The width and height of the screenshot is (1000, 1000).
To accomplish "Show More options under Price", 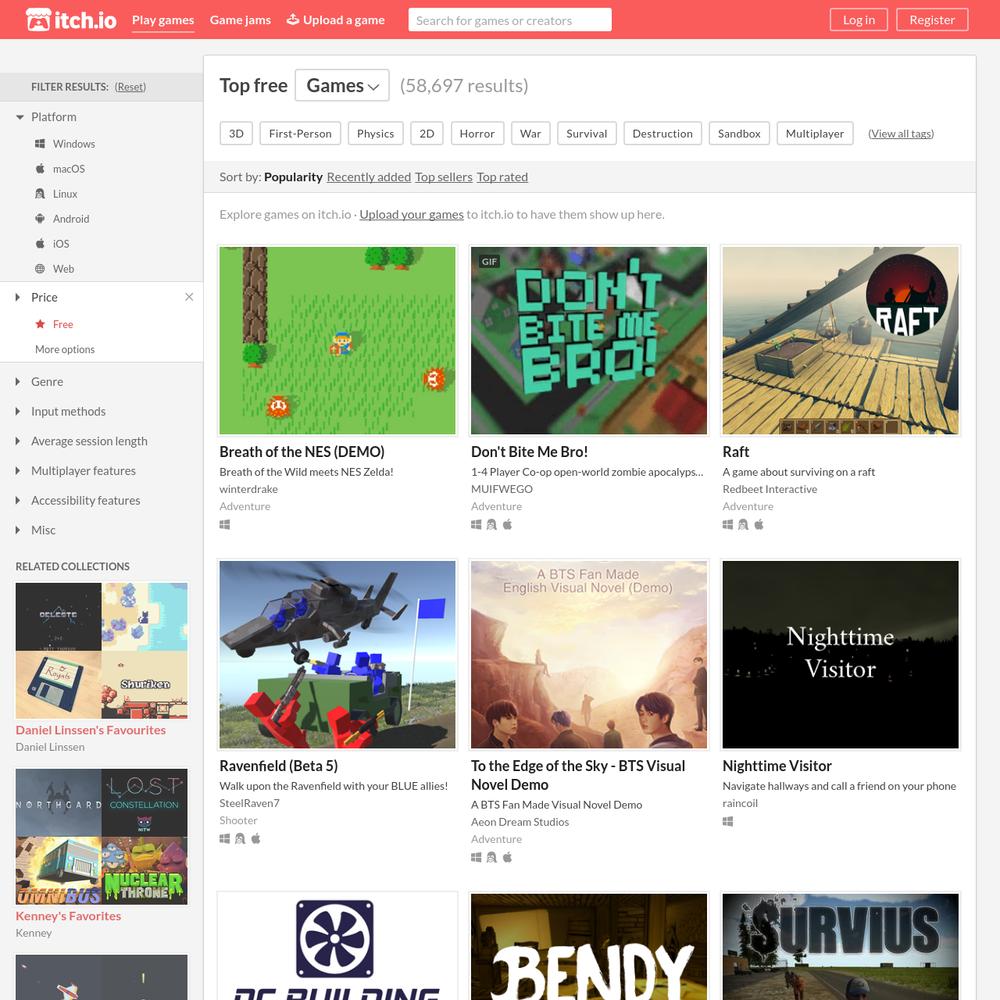I will [x=64, y=349].
